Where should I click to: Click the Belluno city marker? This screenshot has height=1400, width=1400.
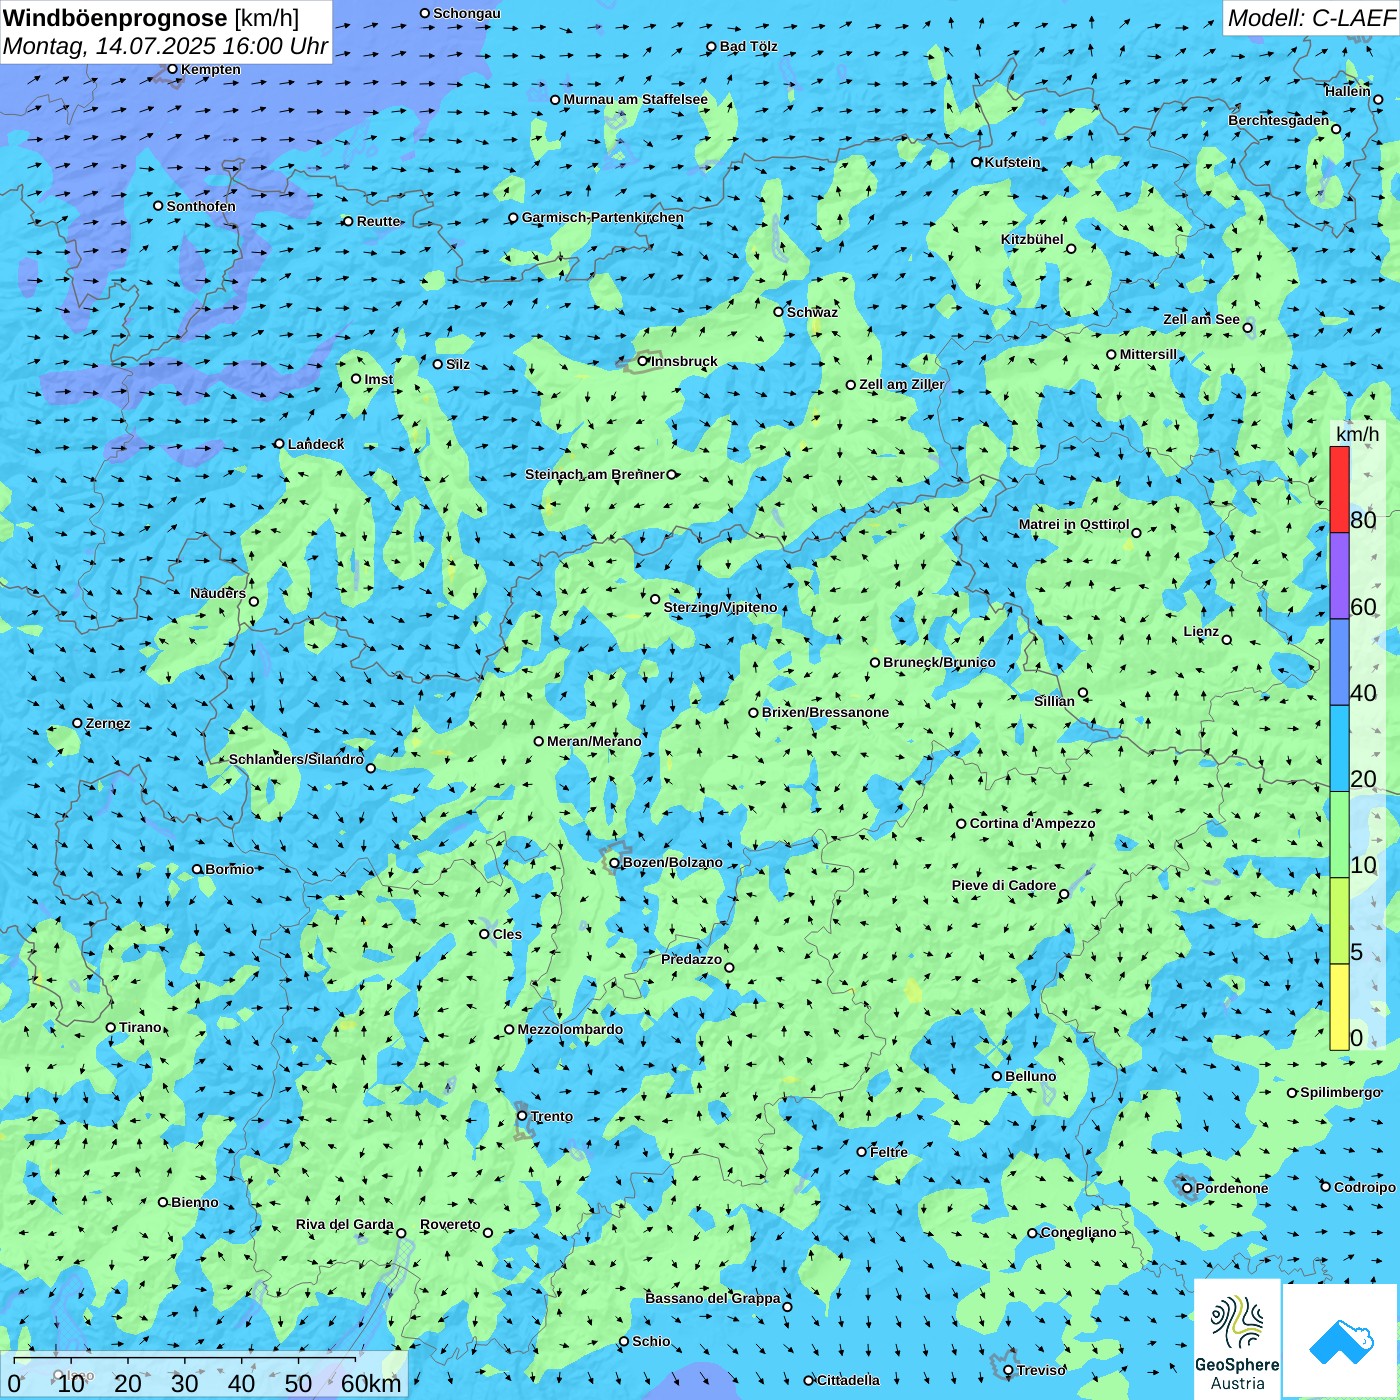coord(997,1076)
